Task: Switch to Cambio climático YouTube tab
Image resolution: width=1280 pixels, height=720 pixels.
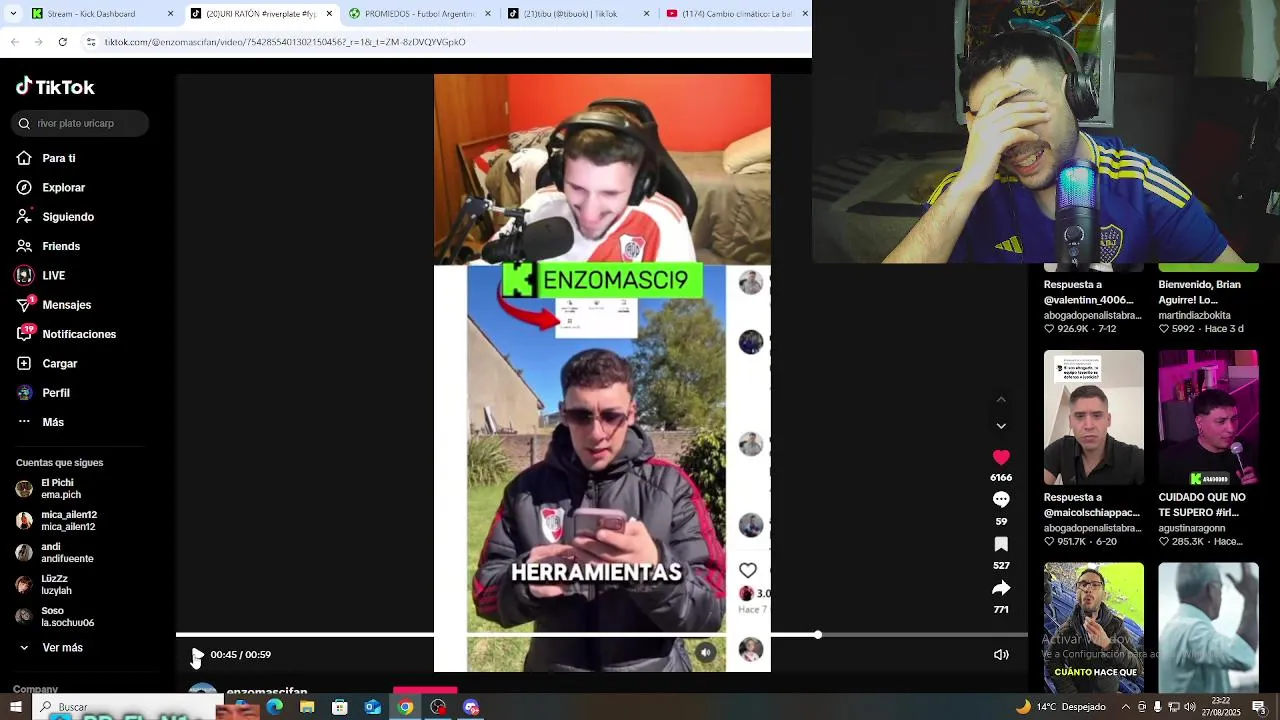Action: point(737,14)
